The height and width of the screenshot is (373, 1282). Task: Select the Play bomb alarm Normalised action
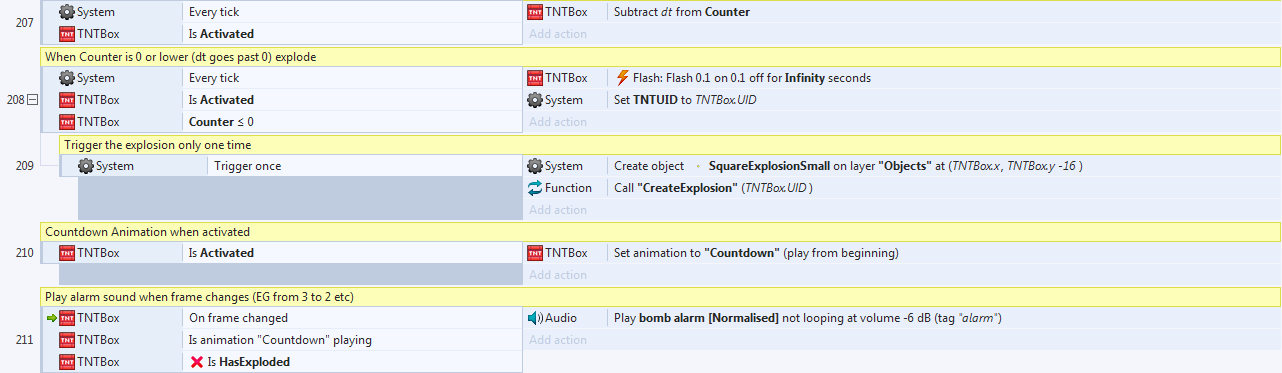901,318
